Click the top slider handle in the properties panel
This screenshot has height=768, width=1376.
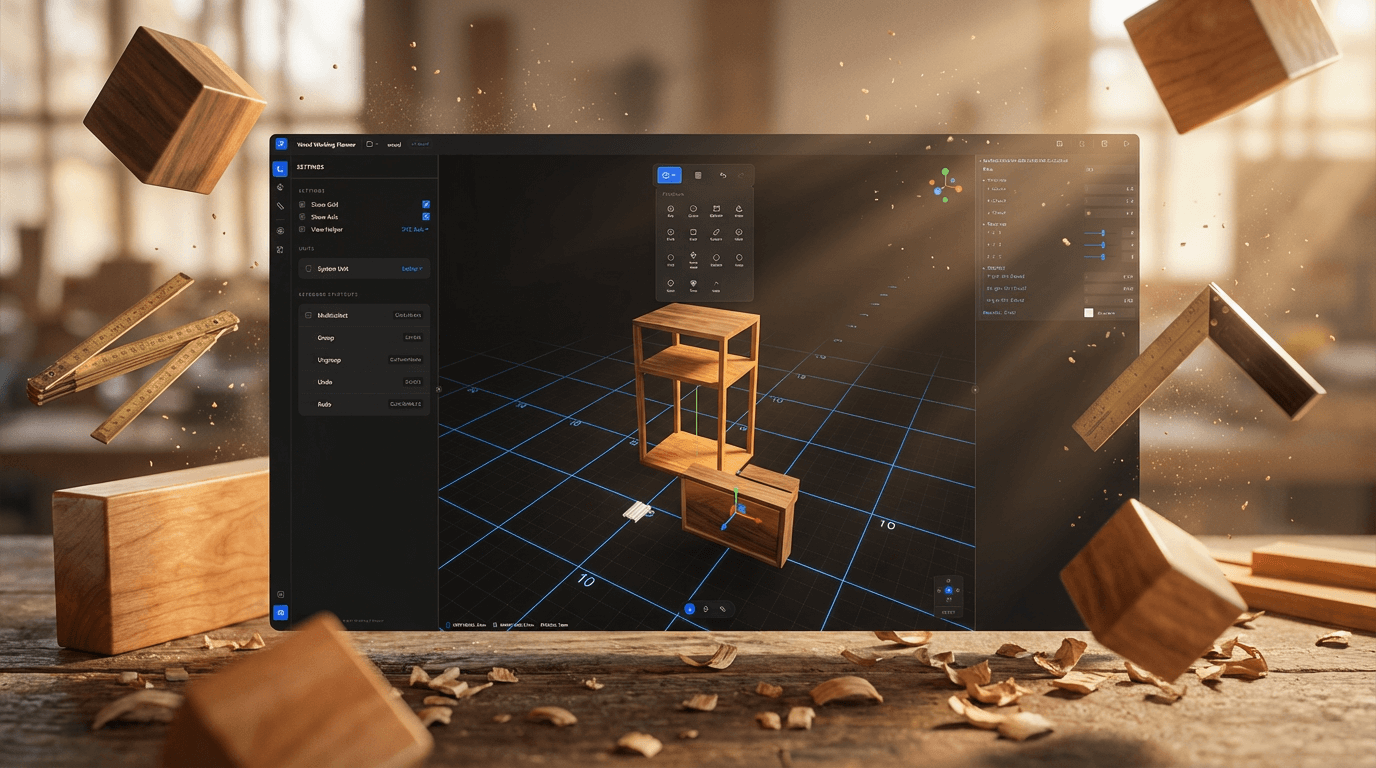(1103, 233)
